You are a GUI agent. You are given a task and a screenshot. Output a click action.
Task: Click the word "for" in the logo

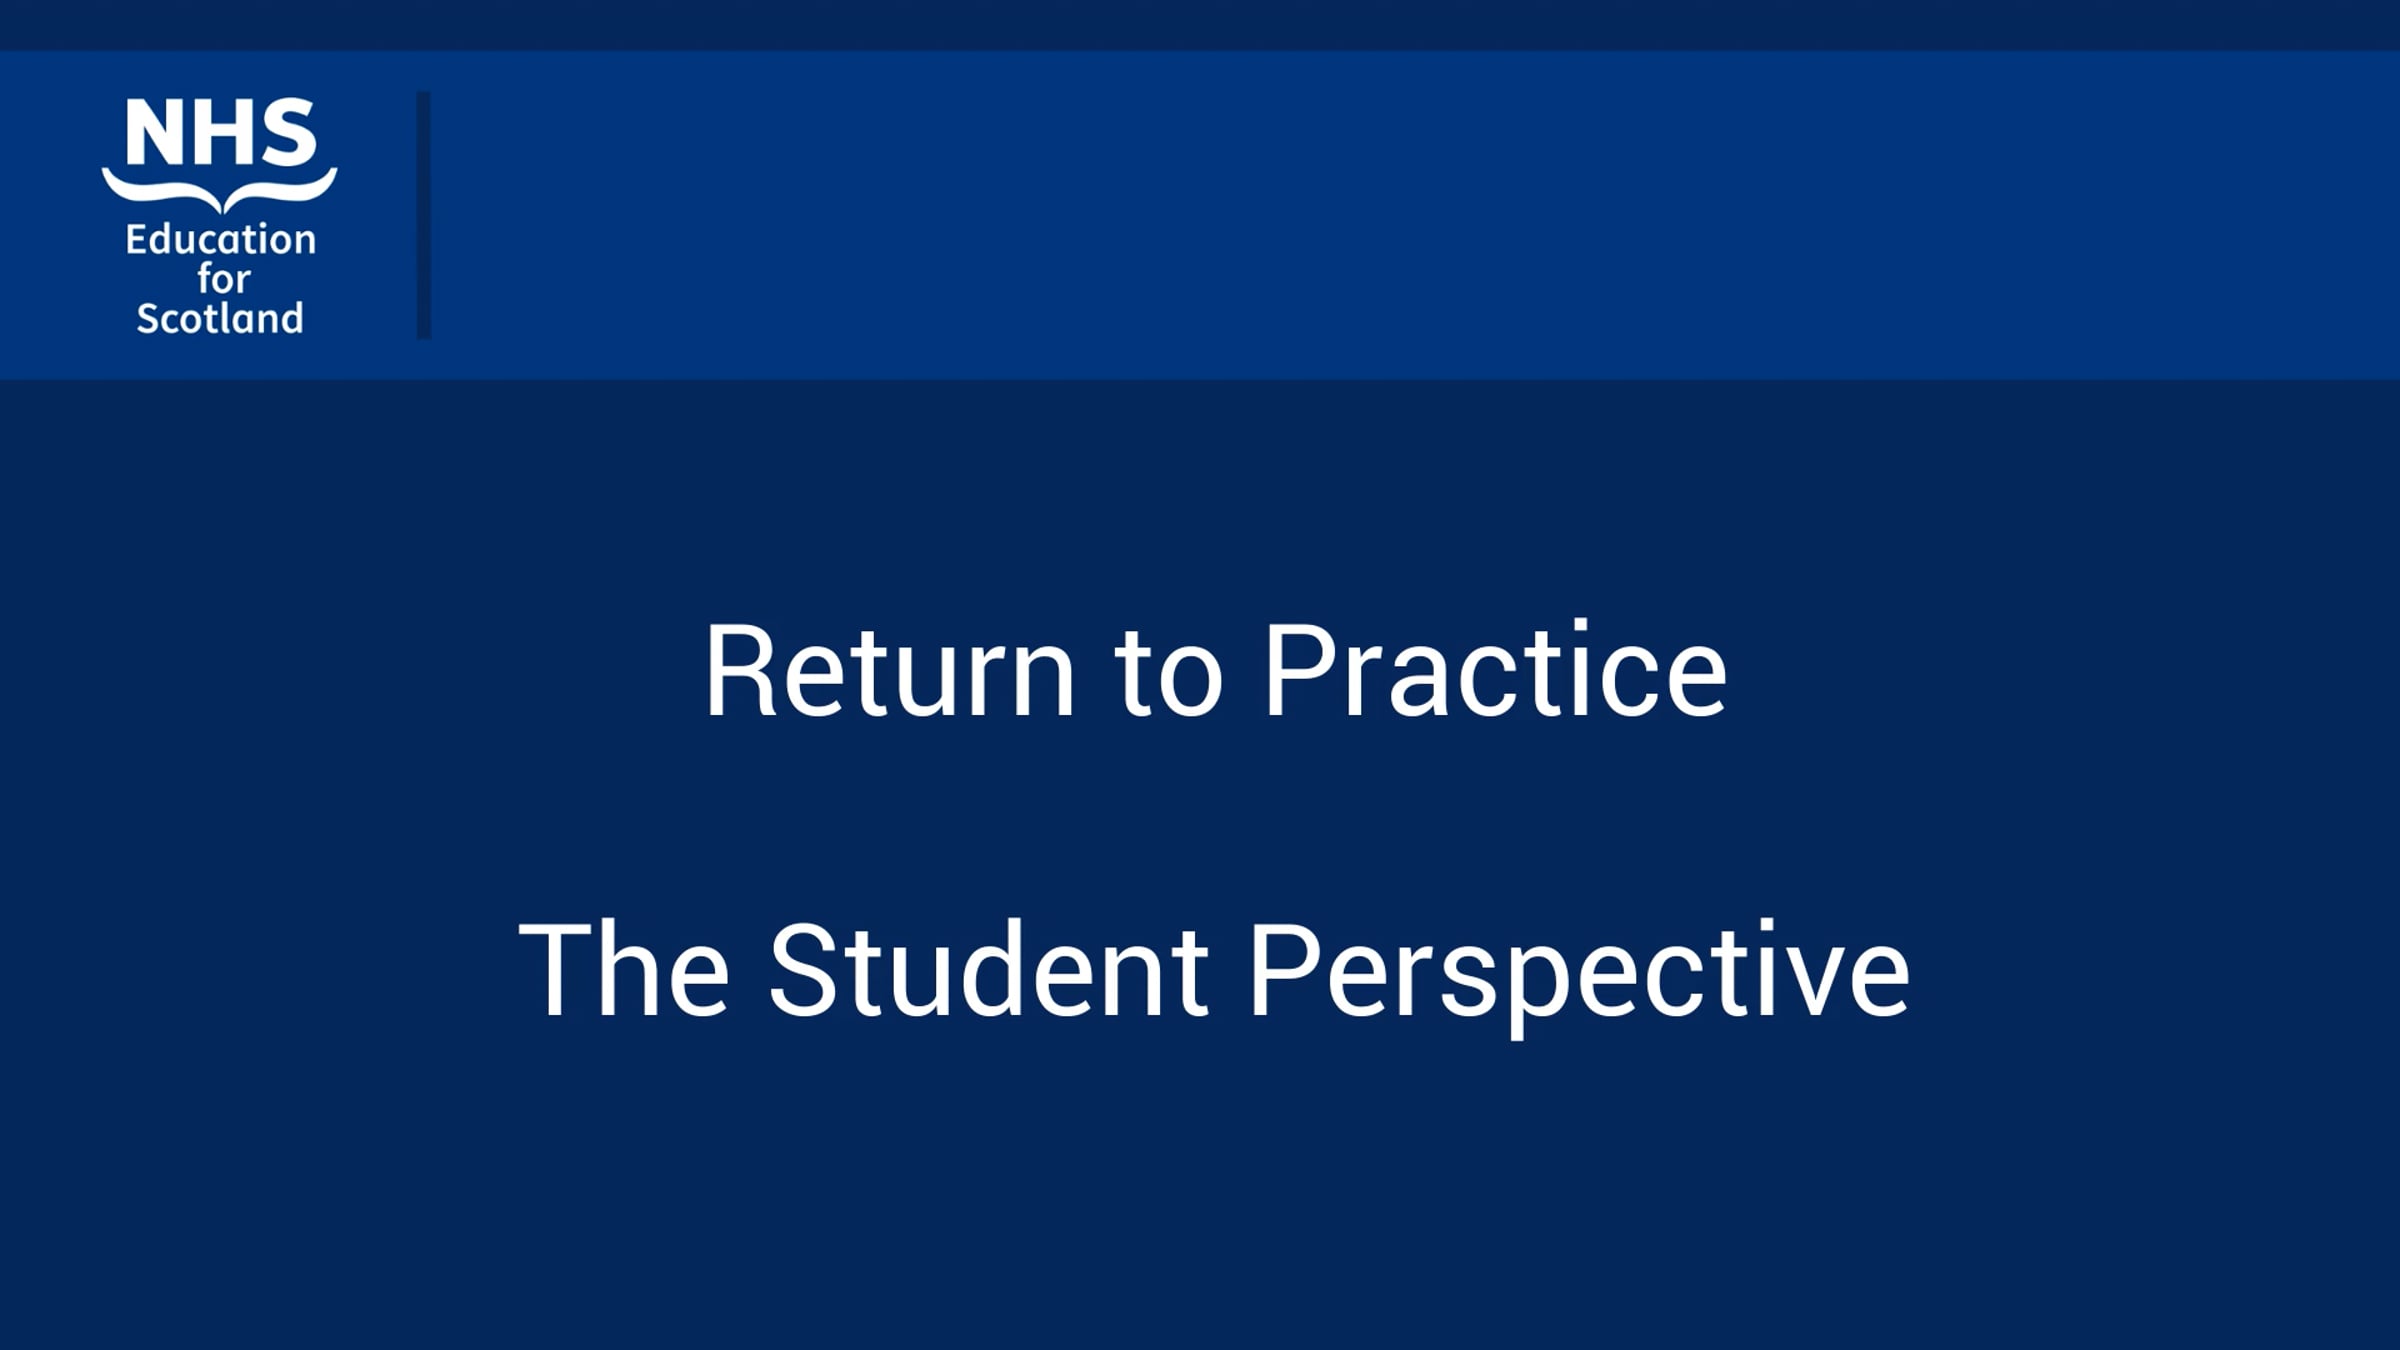pos(223,278)
